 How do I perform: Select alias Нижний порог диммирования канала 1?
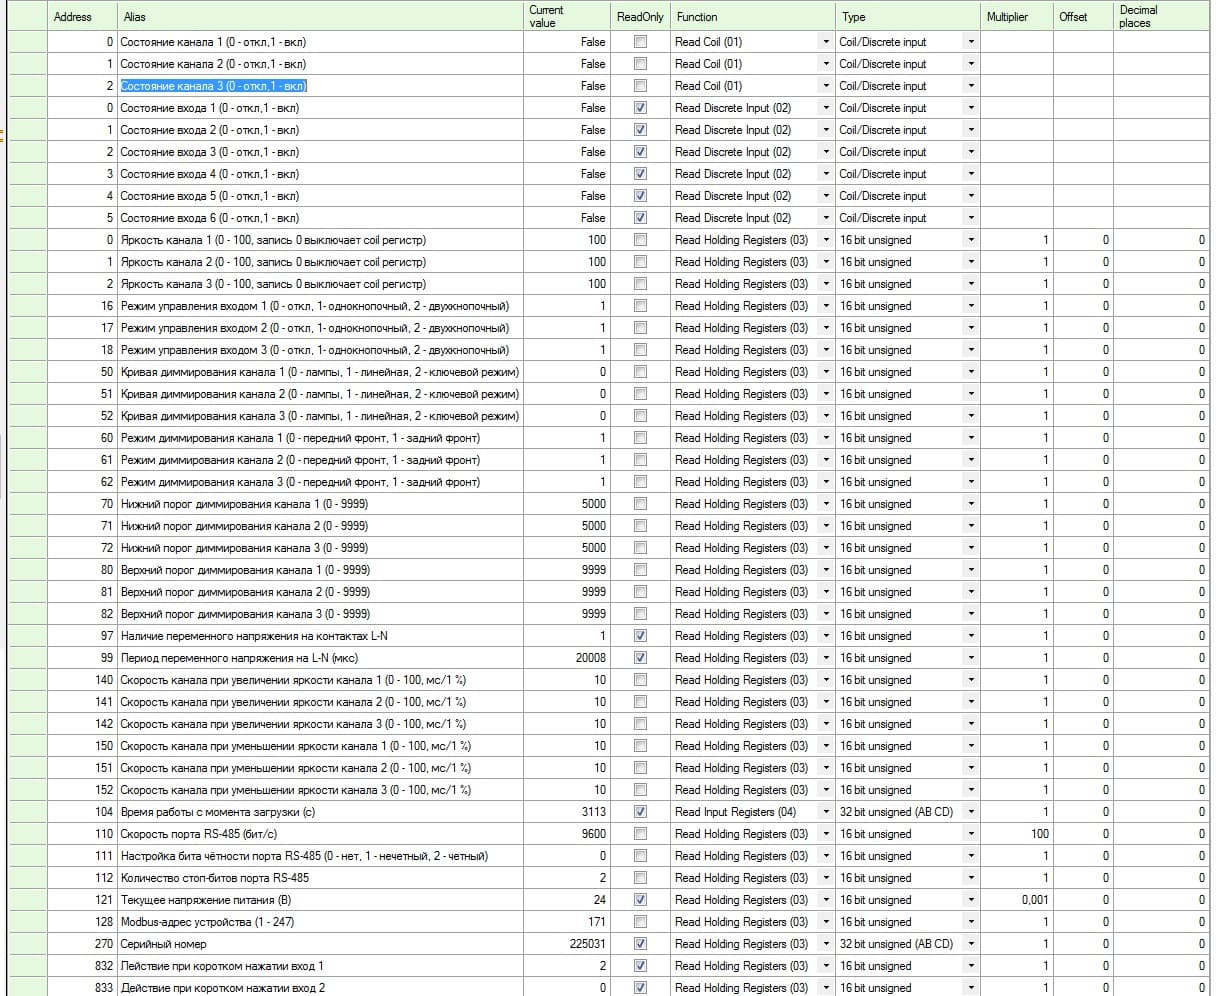coord(320,504)
